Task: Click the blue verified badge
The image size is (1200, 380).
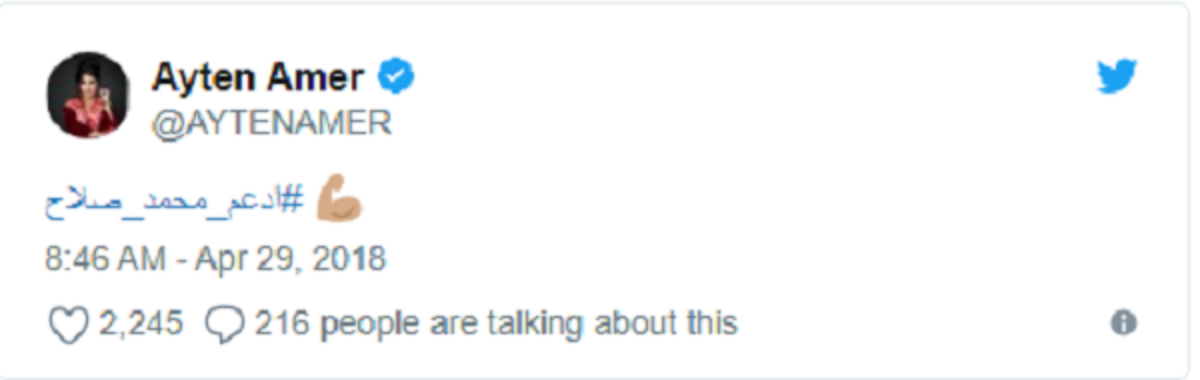Action: click(397, 76)
